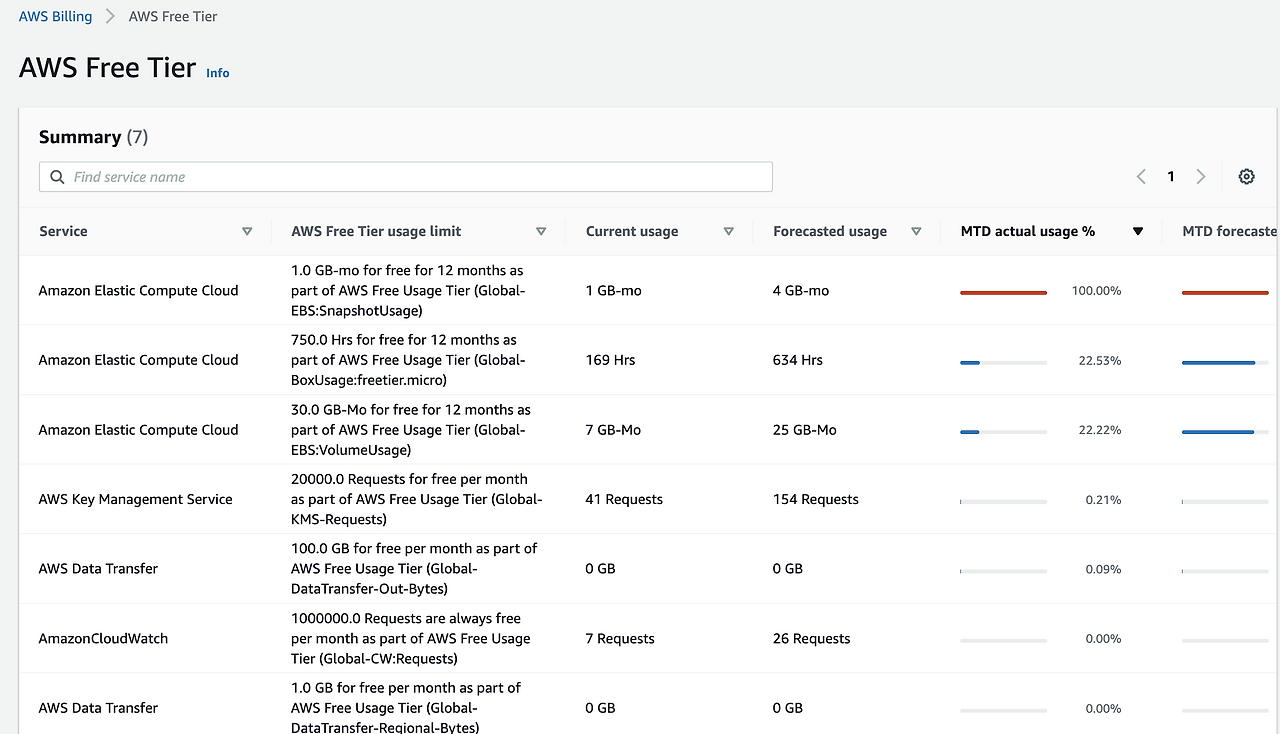Click the Service column header
1280x734 pixels.
[63, 231]
